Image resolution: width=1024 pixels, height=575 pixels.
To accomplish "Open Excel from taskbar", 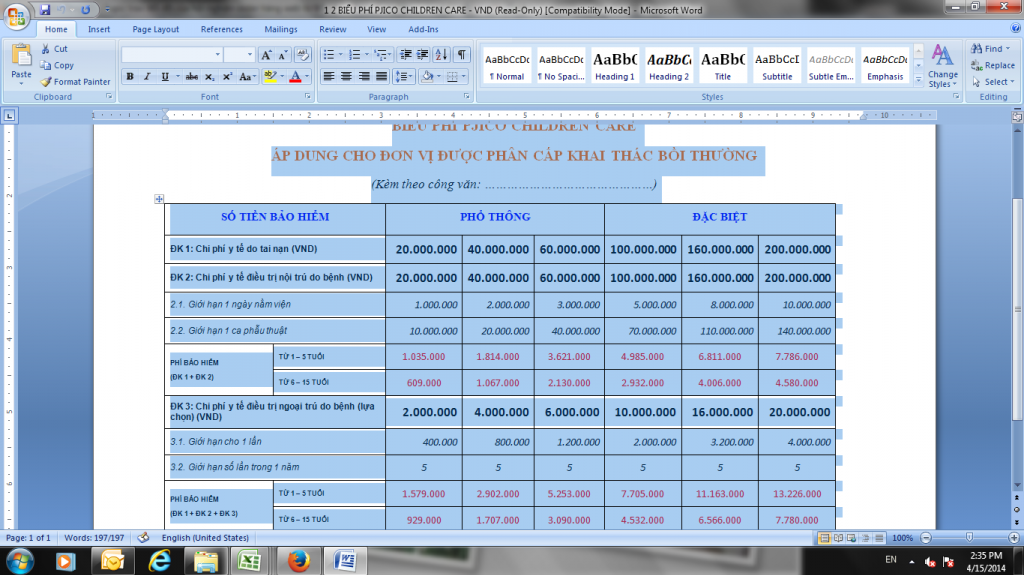I will 249,561.
